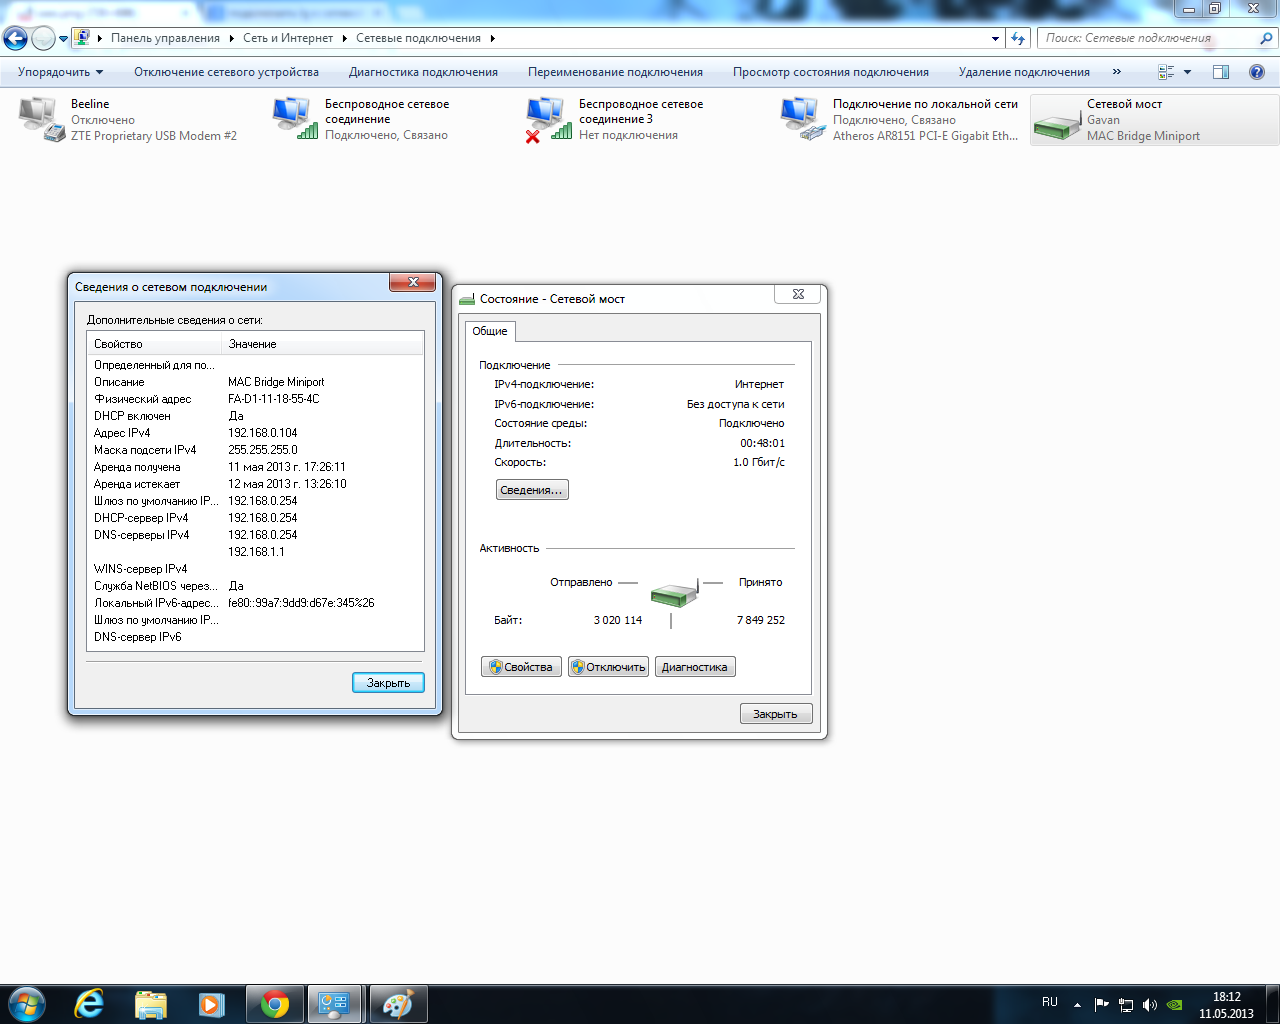Viewport: 1280px width, 1024px height.
Task: Open bridge Свойства properties button
Action: 521,667
